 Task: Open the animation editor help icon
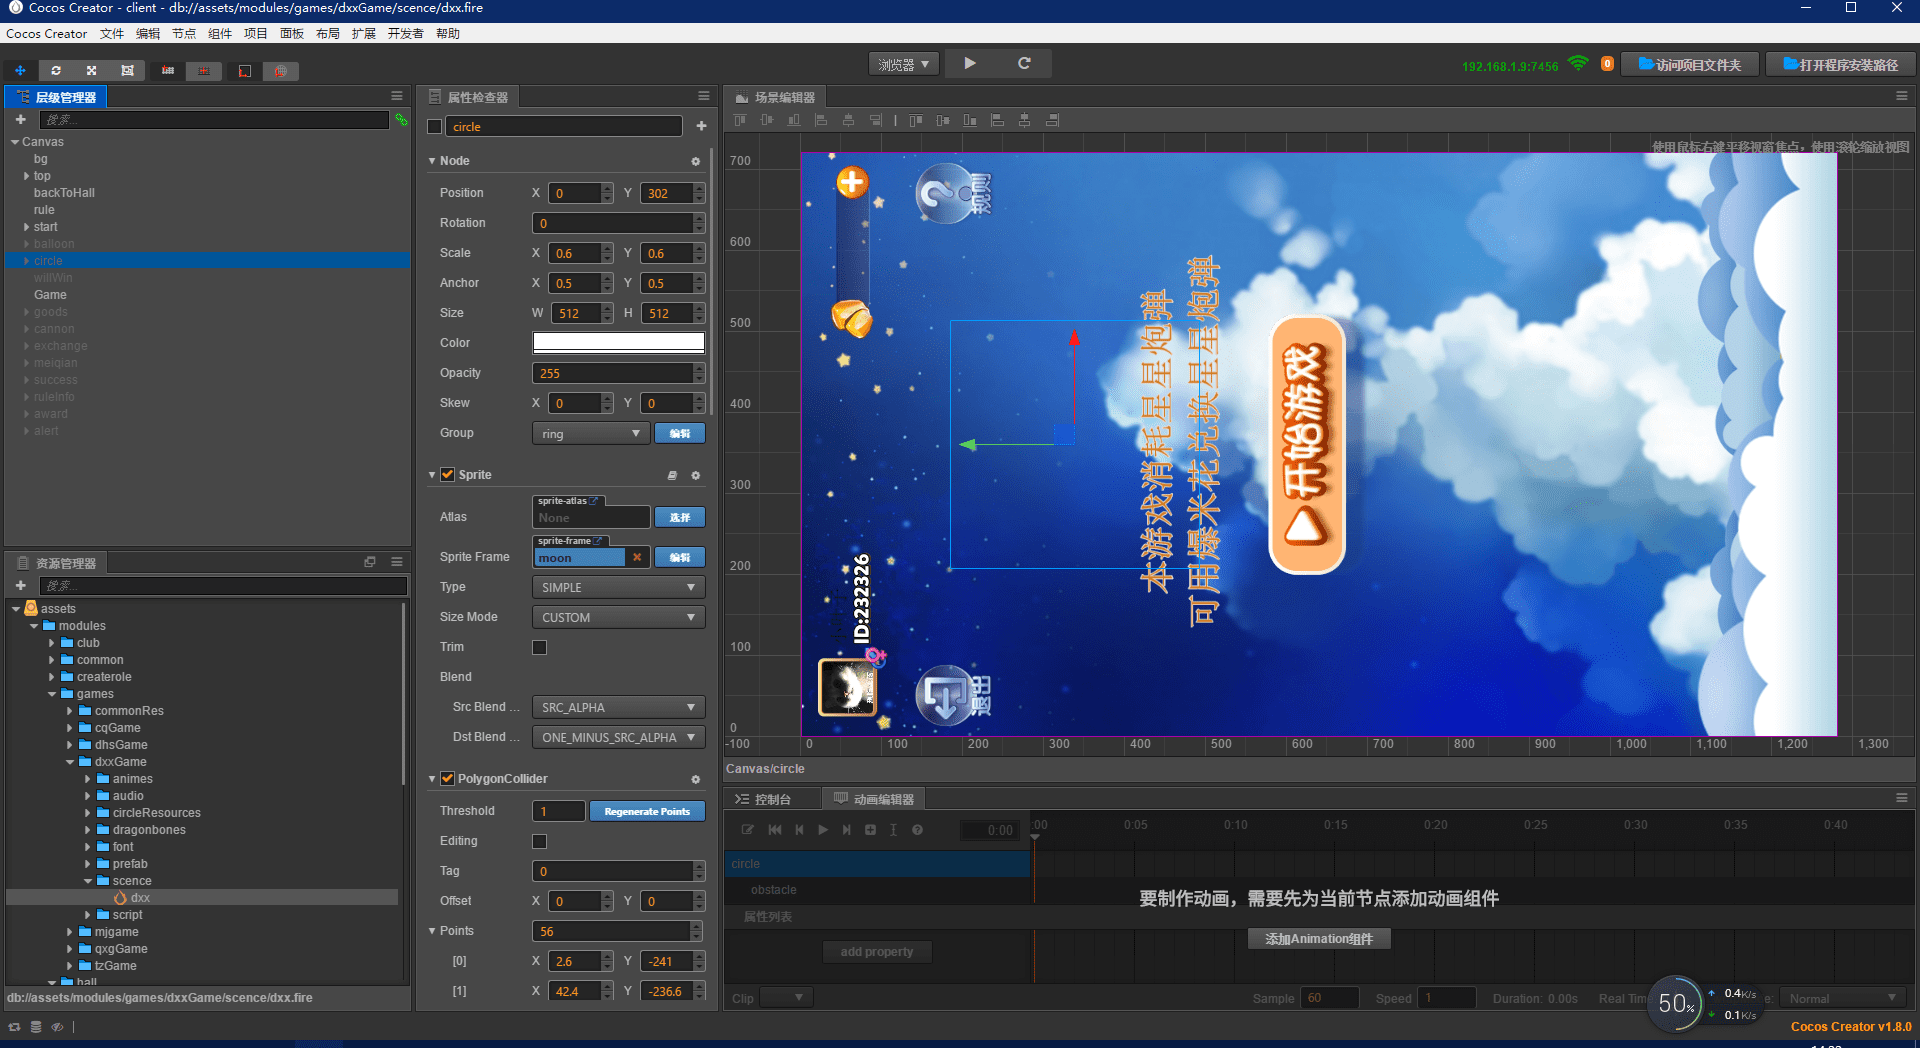(917, 830)
